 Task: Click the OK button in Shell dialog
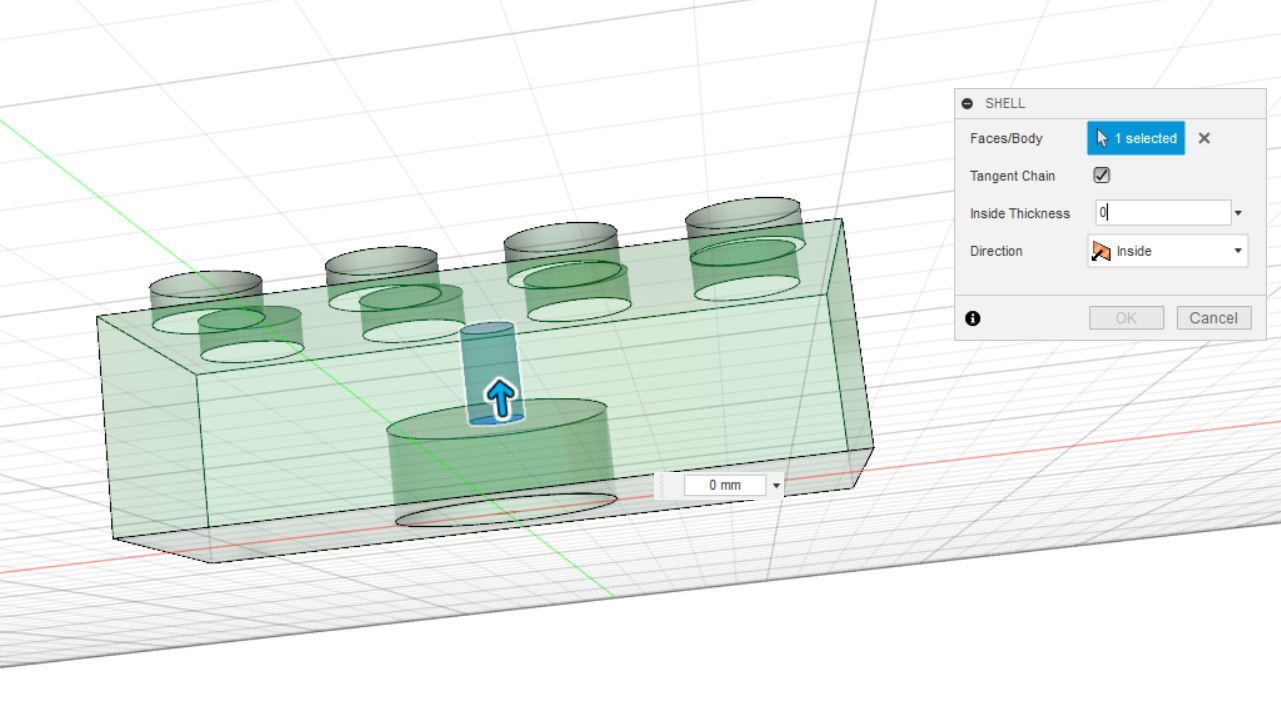click(x=1126, y=318)
